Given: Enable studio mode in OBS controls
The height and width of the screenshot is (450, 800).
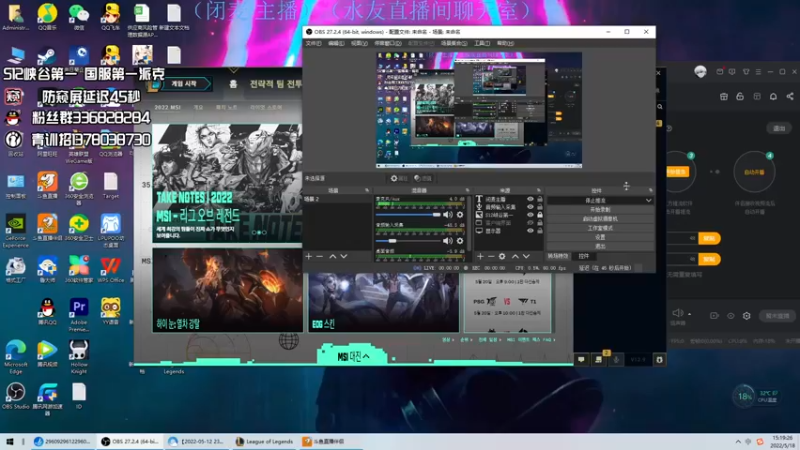Looking at the screenshot, I should [x=600, y=228].
